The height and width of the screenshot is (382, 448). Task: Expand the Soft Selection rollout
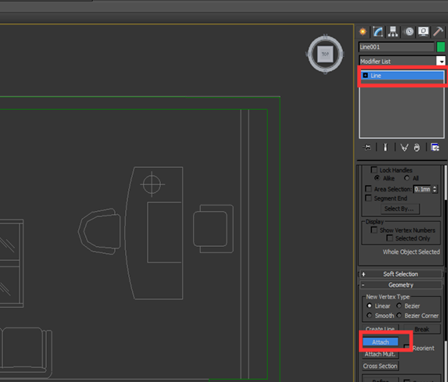coord(400,274)
